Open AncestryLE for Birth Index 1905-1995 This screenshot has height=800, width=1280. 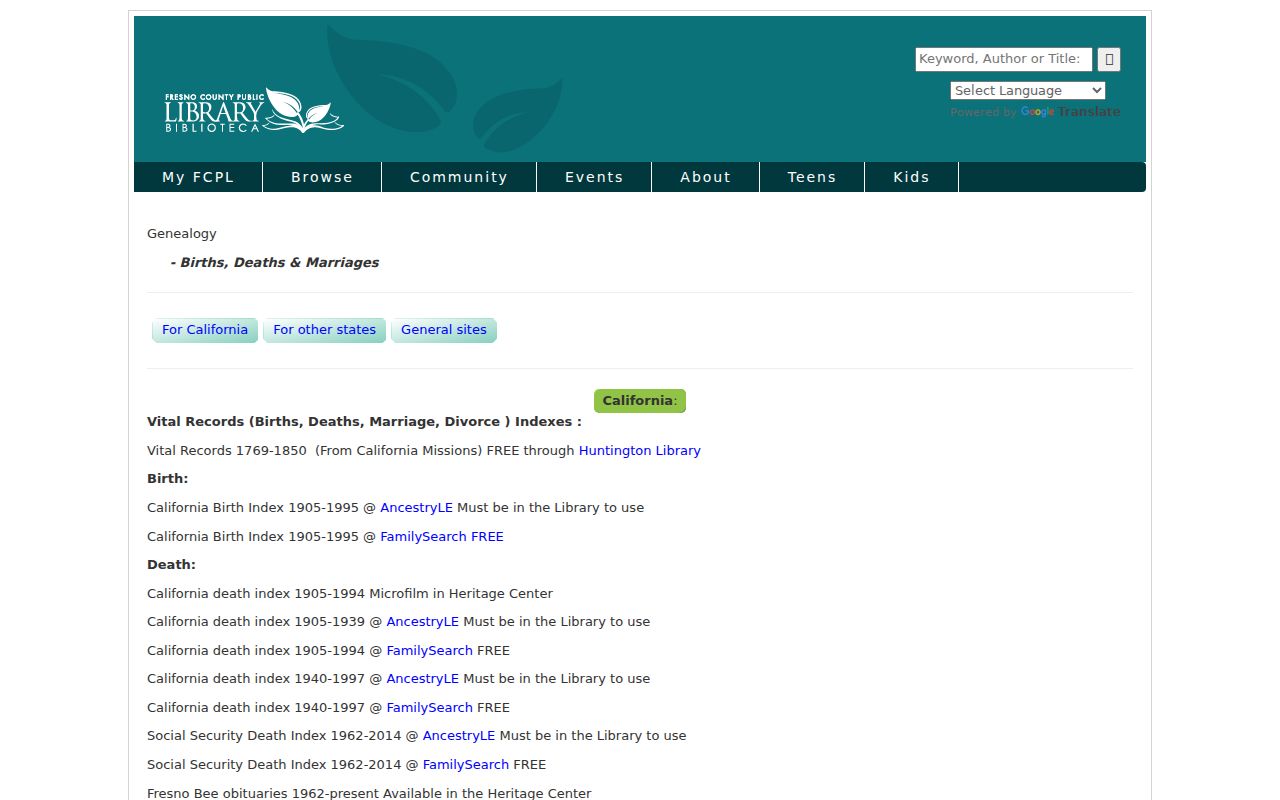click(416, 508)
